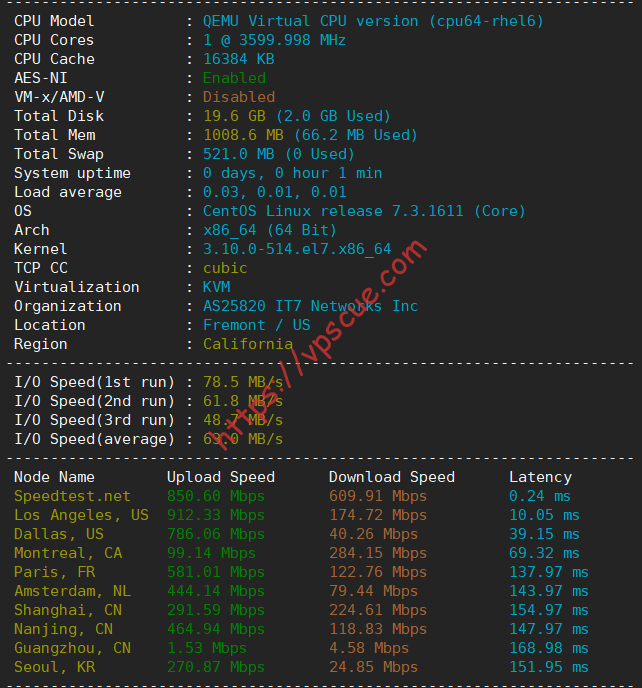The image size is (642, 688).
Task: Click the Guangzhou, CN node name
Action: (72, 648)
